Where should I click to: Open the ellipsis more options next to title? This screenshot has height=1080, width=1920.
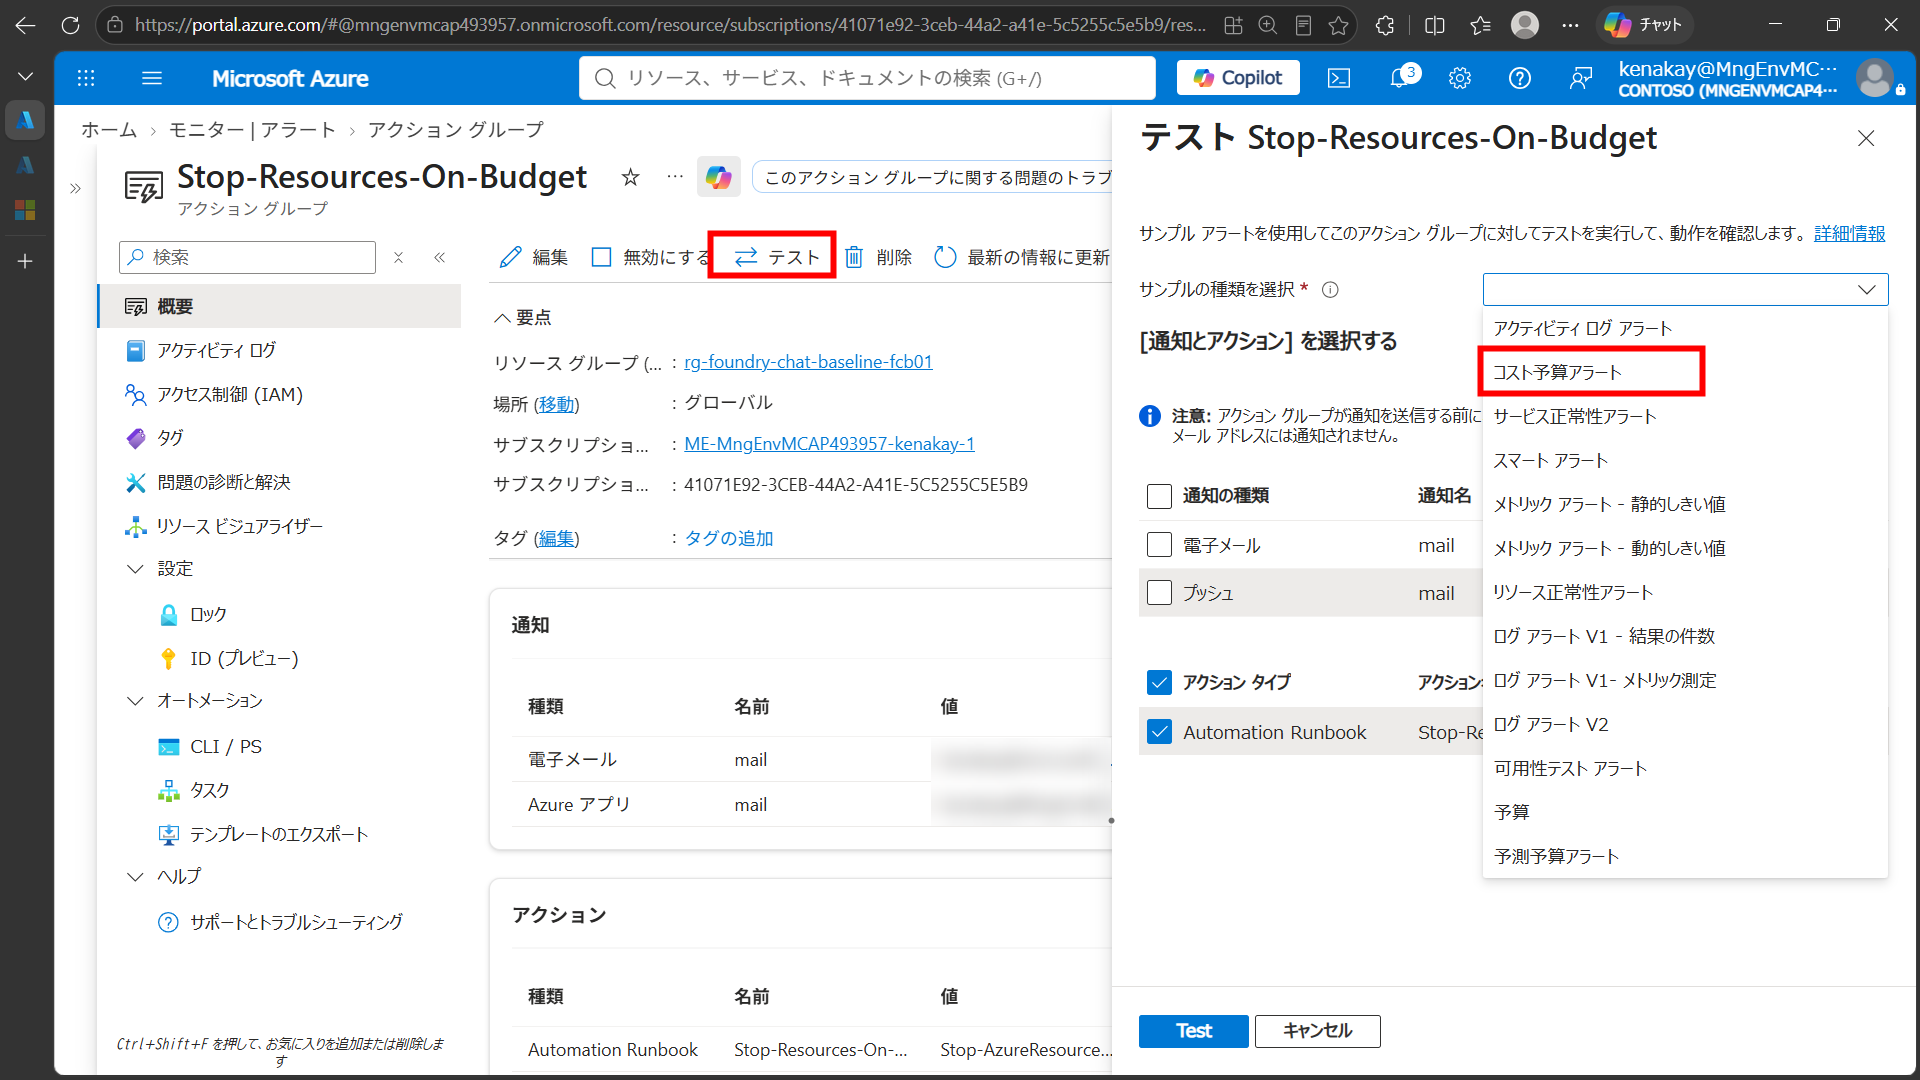pyautogui.click(x=675, y=177)
